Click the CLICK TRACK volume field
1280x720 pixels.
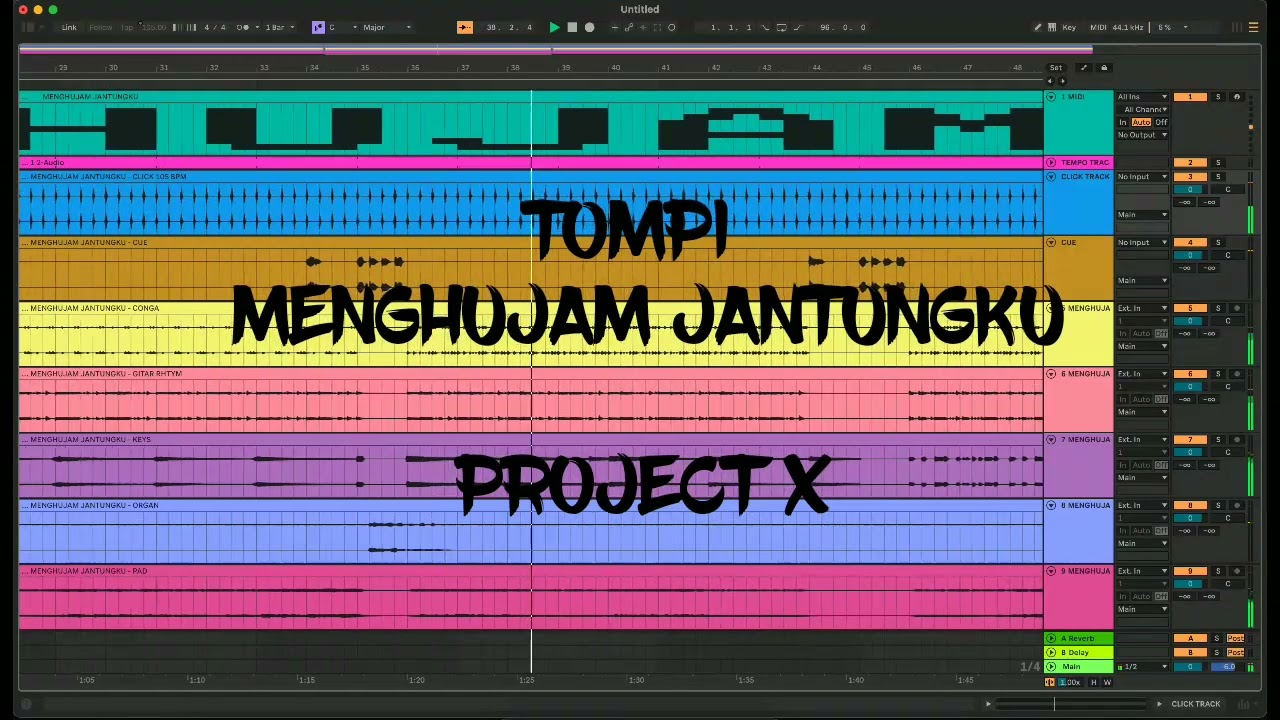tap(1190, 189)
